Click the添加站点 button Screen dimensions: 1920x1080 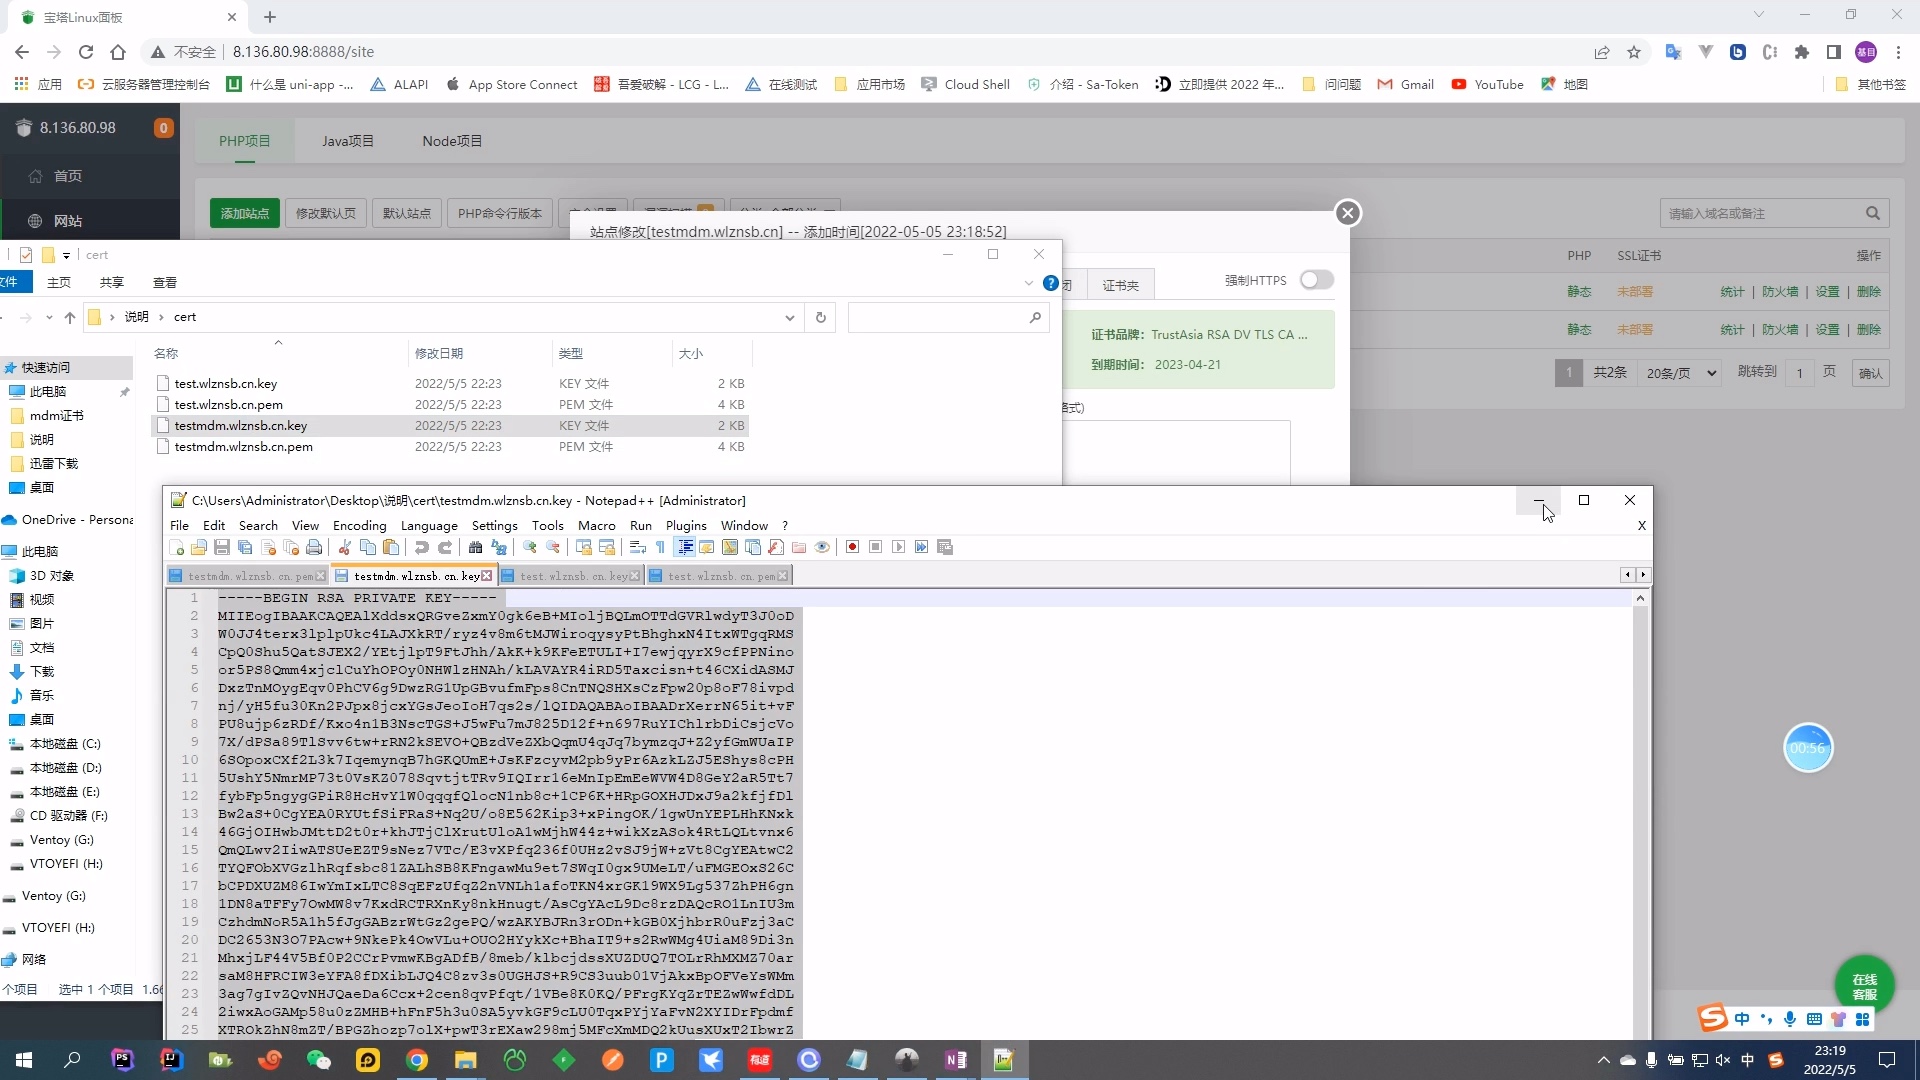[245, 212]
